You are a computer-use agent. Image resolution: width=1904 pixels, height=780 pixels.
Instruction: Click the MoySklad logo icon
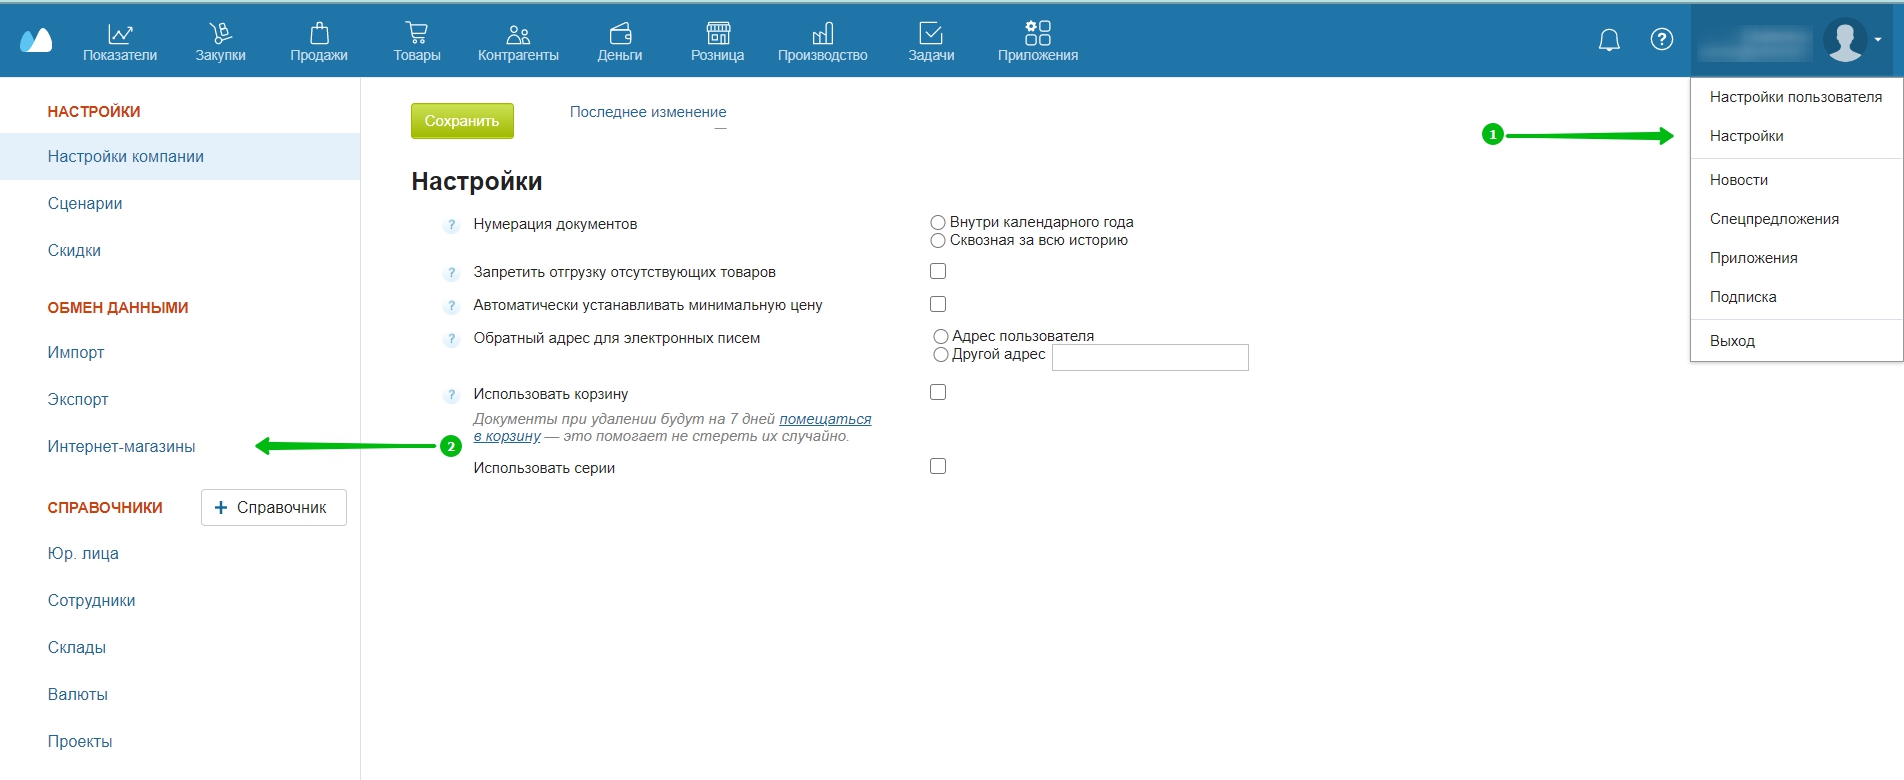[x=36, y=40]
